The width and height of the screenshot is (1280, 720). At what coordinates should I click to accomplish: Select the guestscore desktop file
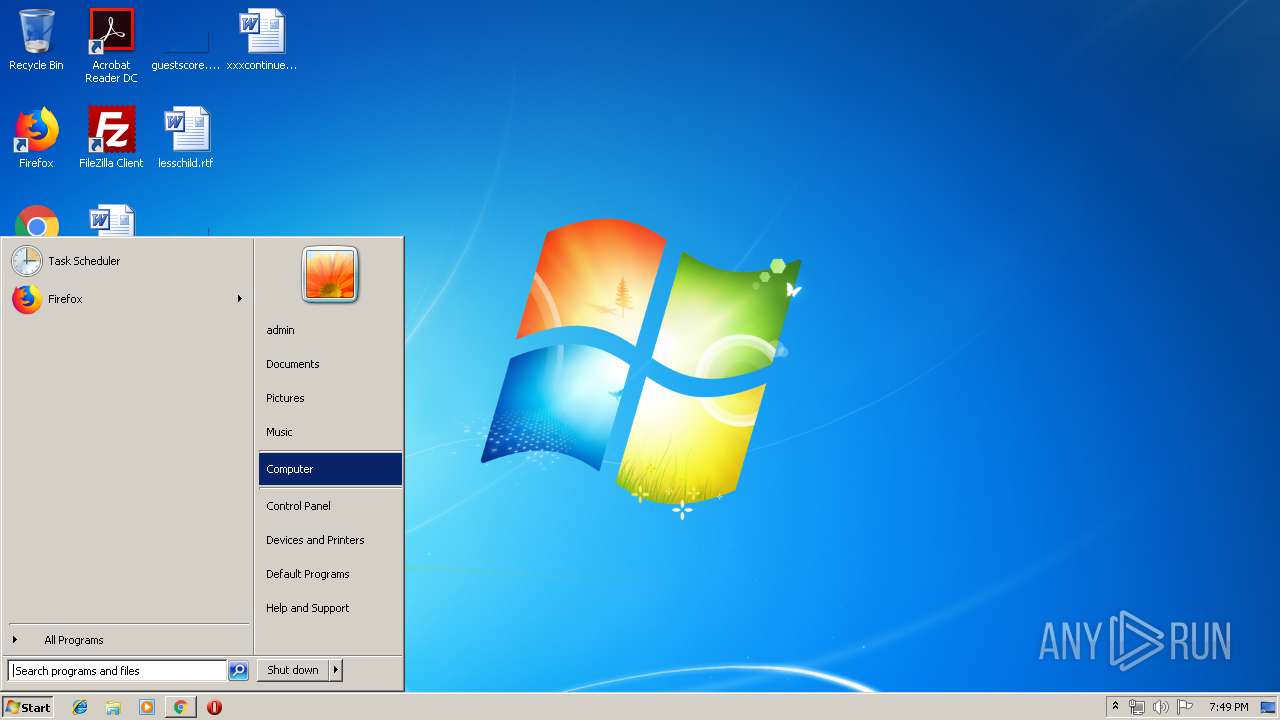(186, 40)
